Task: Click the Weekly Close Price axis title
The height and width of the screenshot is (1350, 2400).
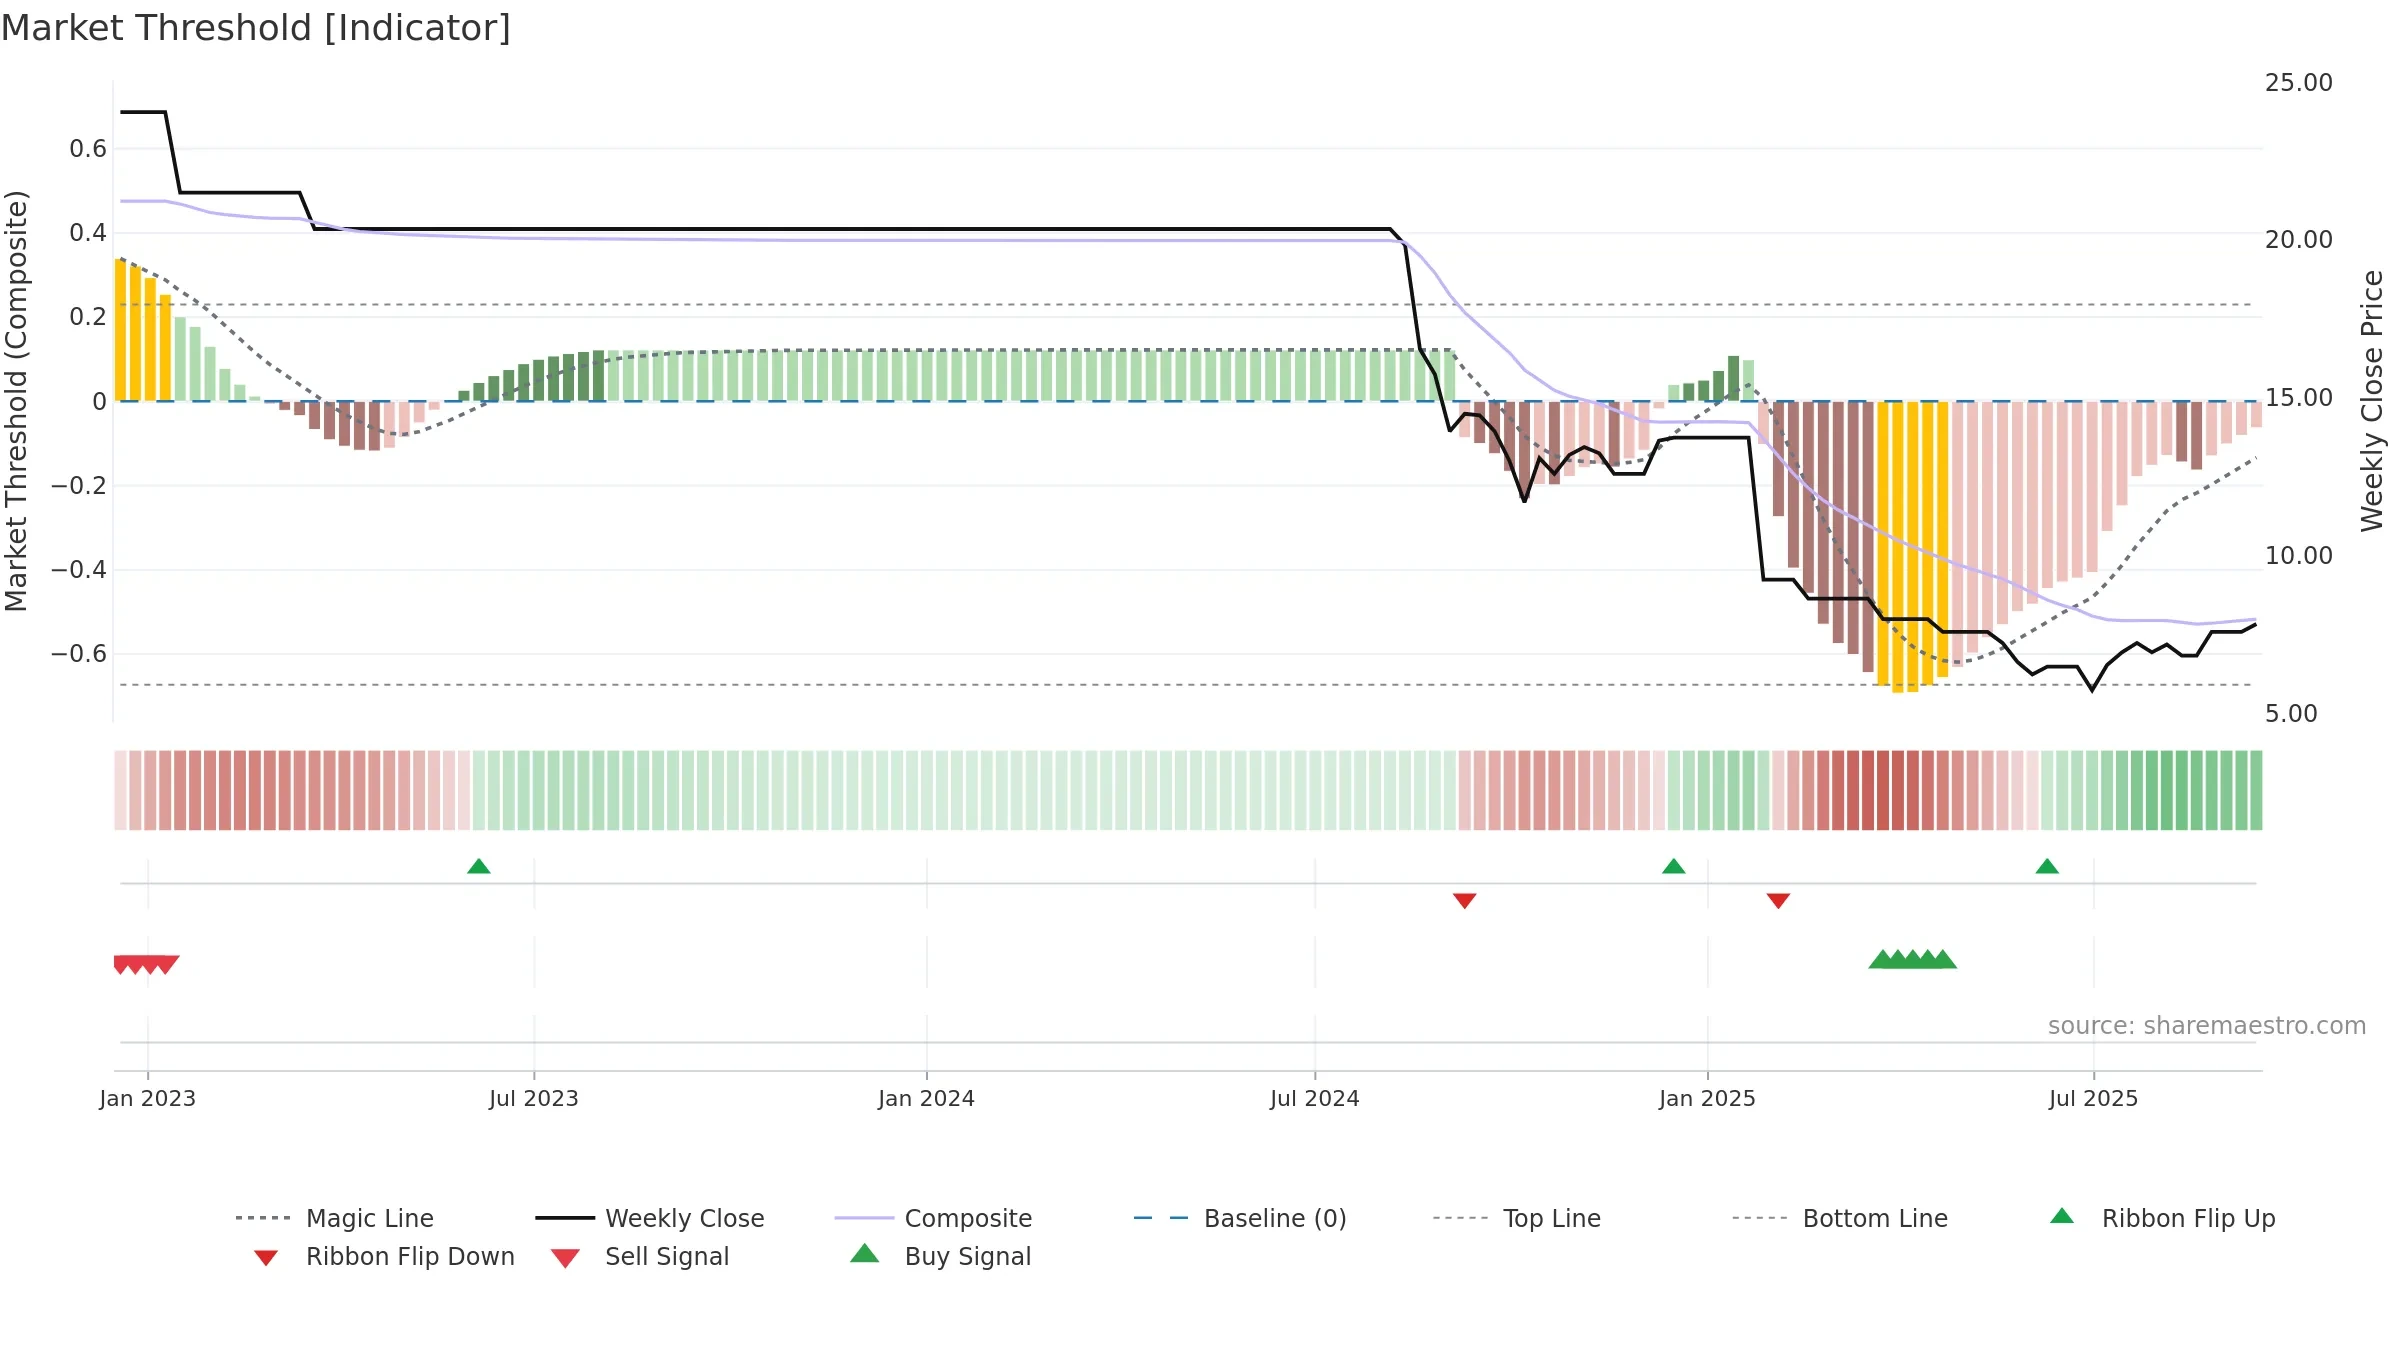Action: pos(2372,400)
